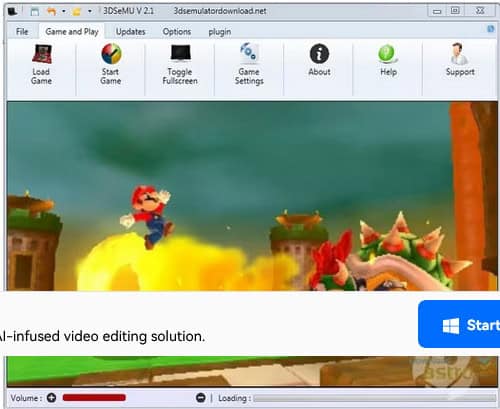Click the application icon in title bar corner
The height and width of the screenshot is (409, 500).
(13, 11)
